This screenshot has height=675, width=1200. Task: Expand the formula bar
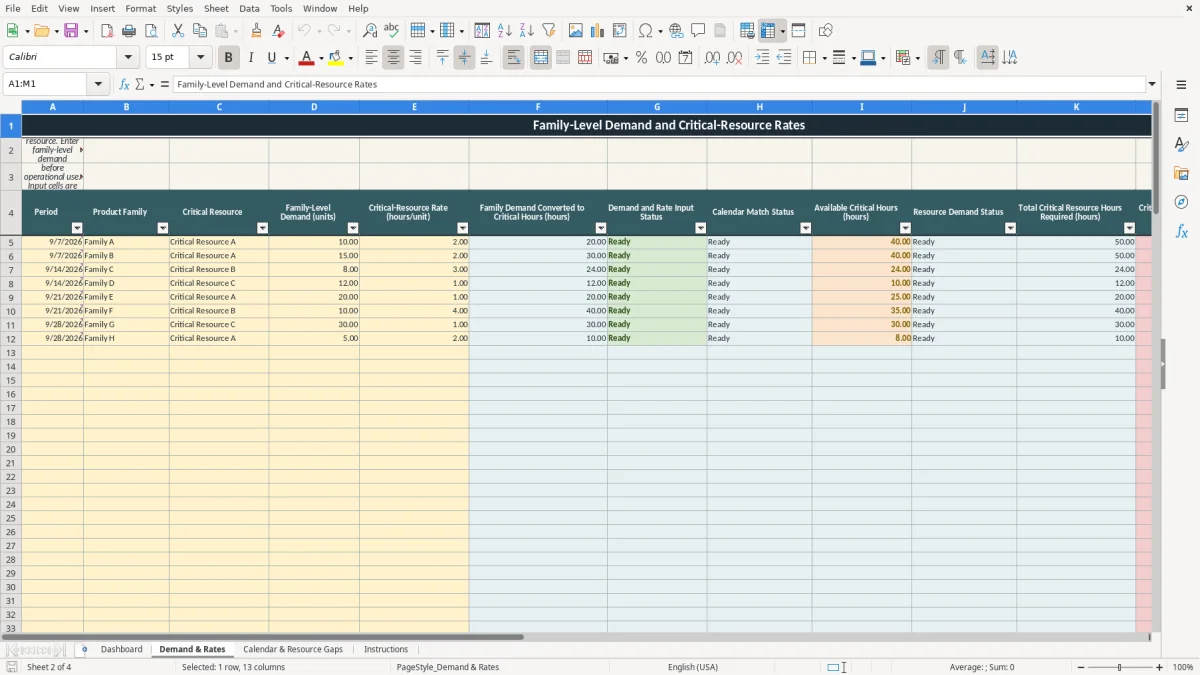(1152, 85)
